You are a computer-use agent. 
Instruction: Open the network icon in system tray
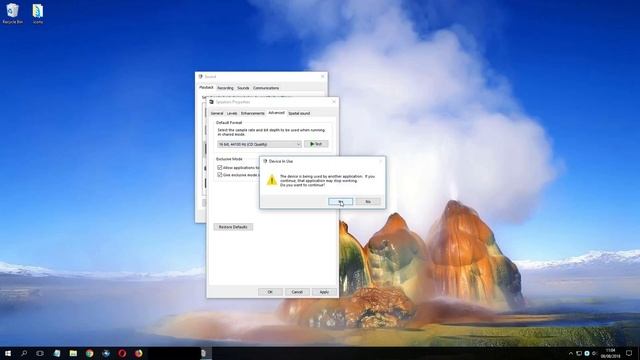[579, 353]
